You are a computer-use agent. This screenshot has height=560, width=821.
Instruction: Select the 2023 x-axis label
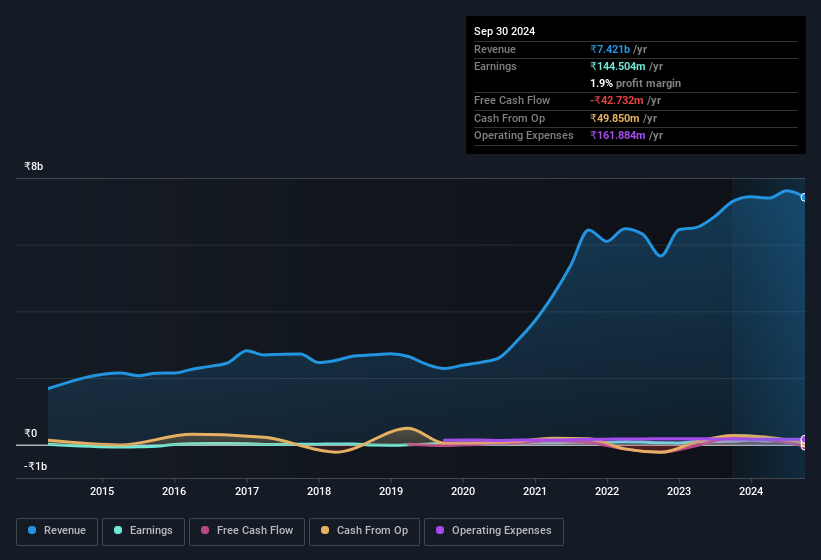click(x=679, y=491)
